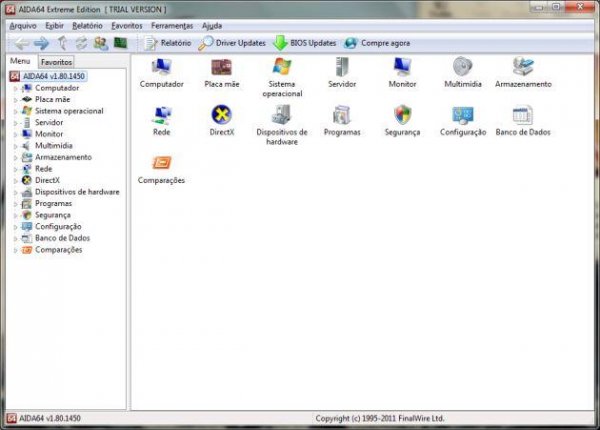This screenshot has height=430, width=600.
Task: Select Banco de Dados in the sidebar tree
Action: click(x=62, y=238)
